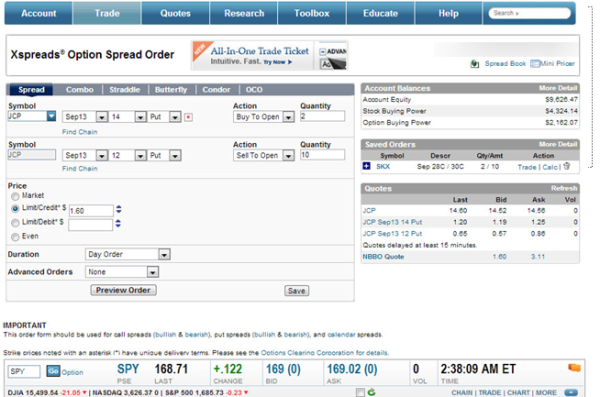Open first leg Put type dropdown
The width and height of the screenshot is (600, 397).
pyautogui.click(x=175, y=117)
